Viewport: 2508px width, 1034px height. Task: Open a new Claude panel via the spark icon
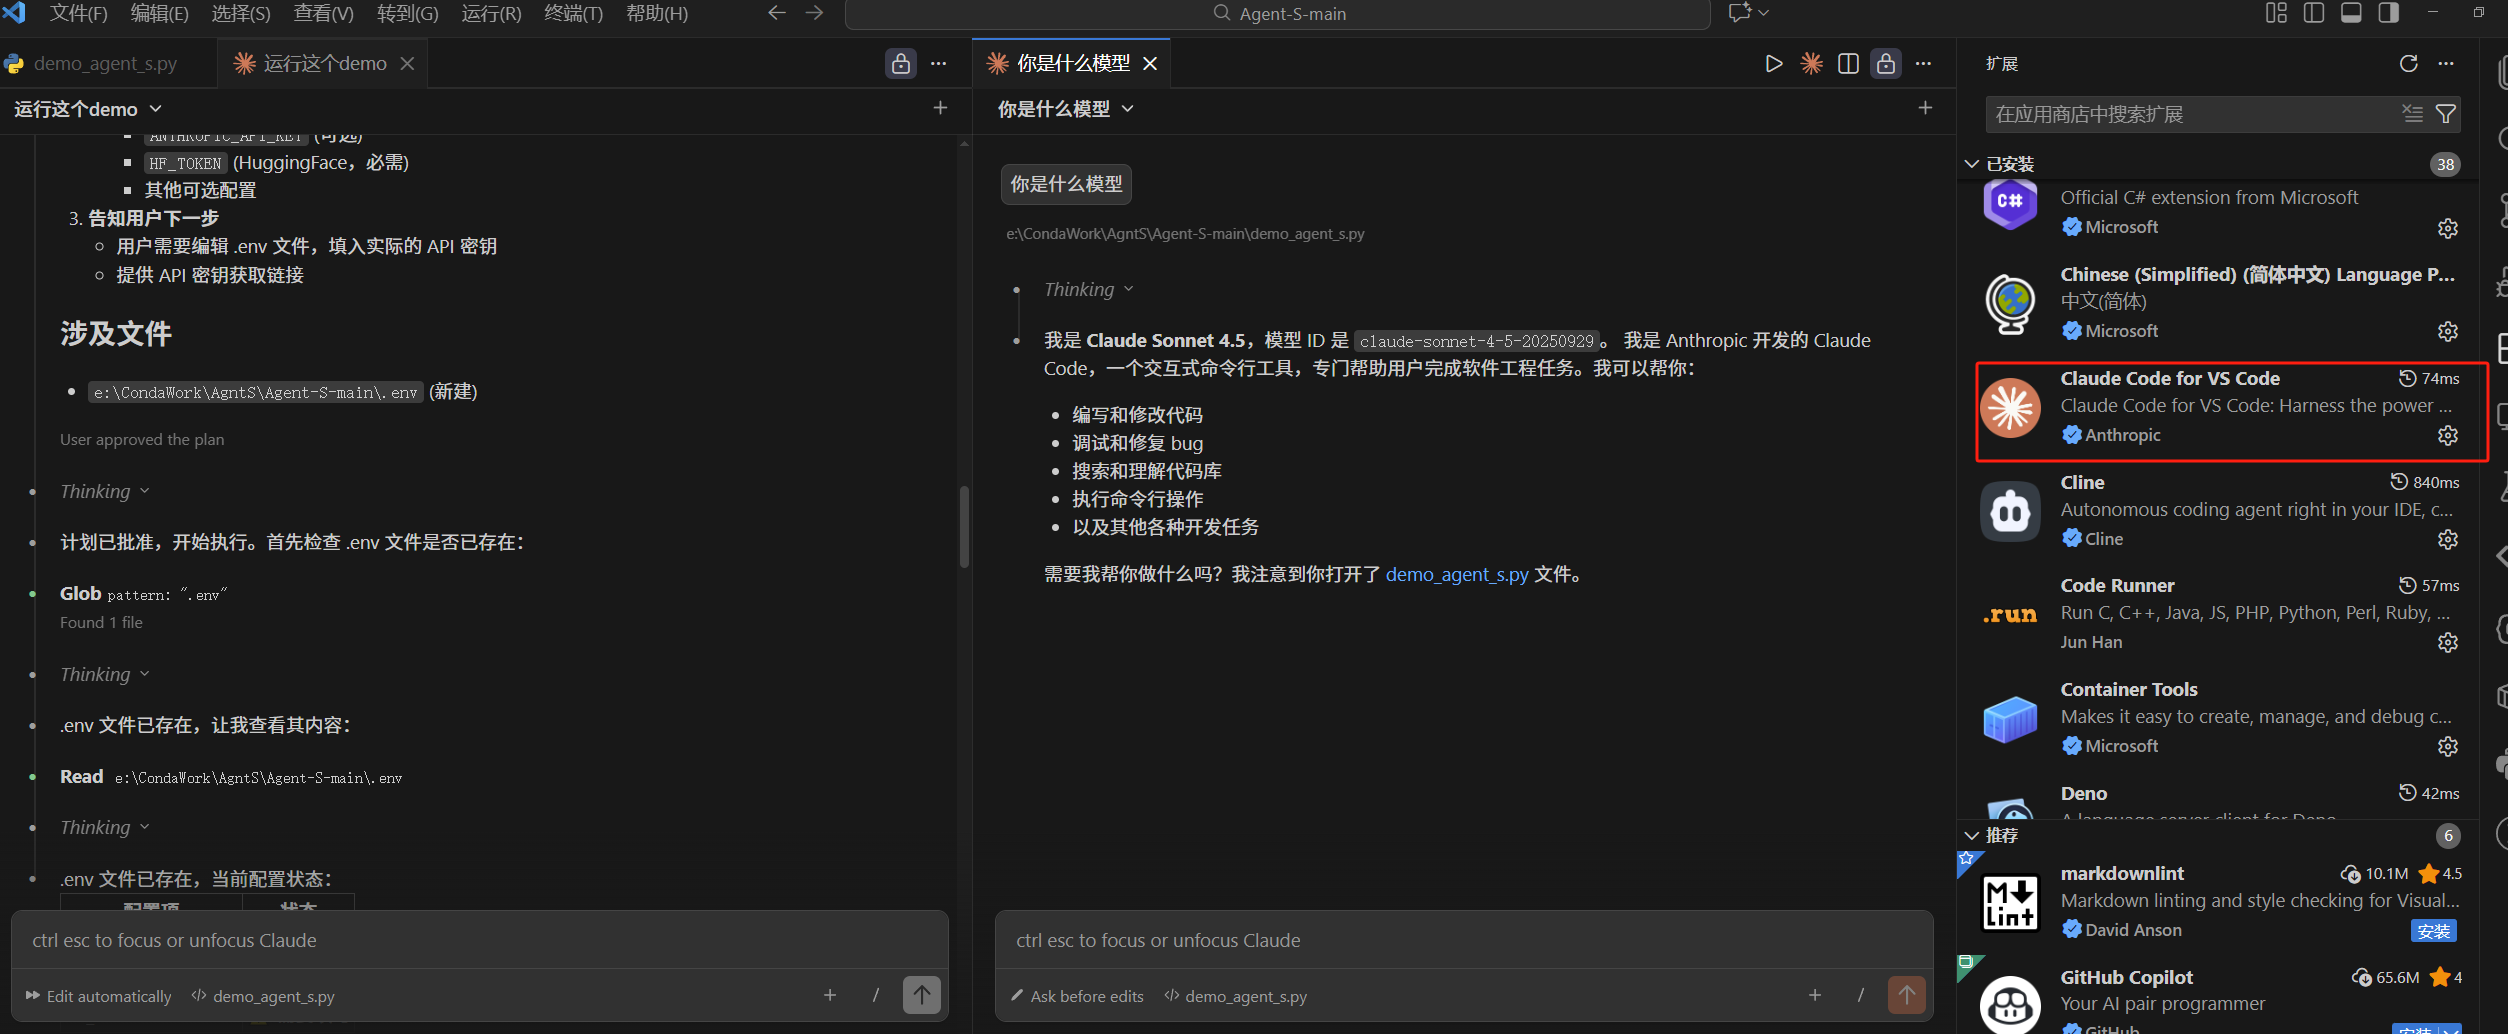point(1812,63)
